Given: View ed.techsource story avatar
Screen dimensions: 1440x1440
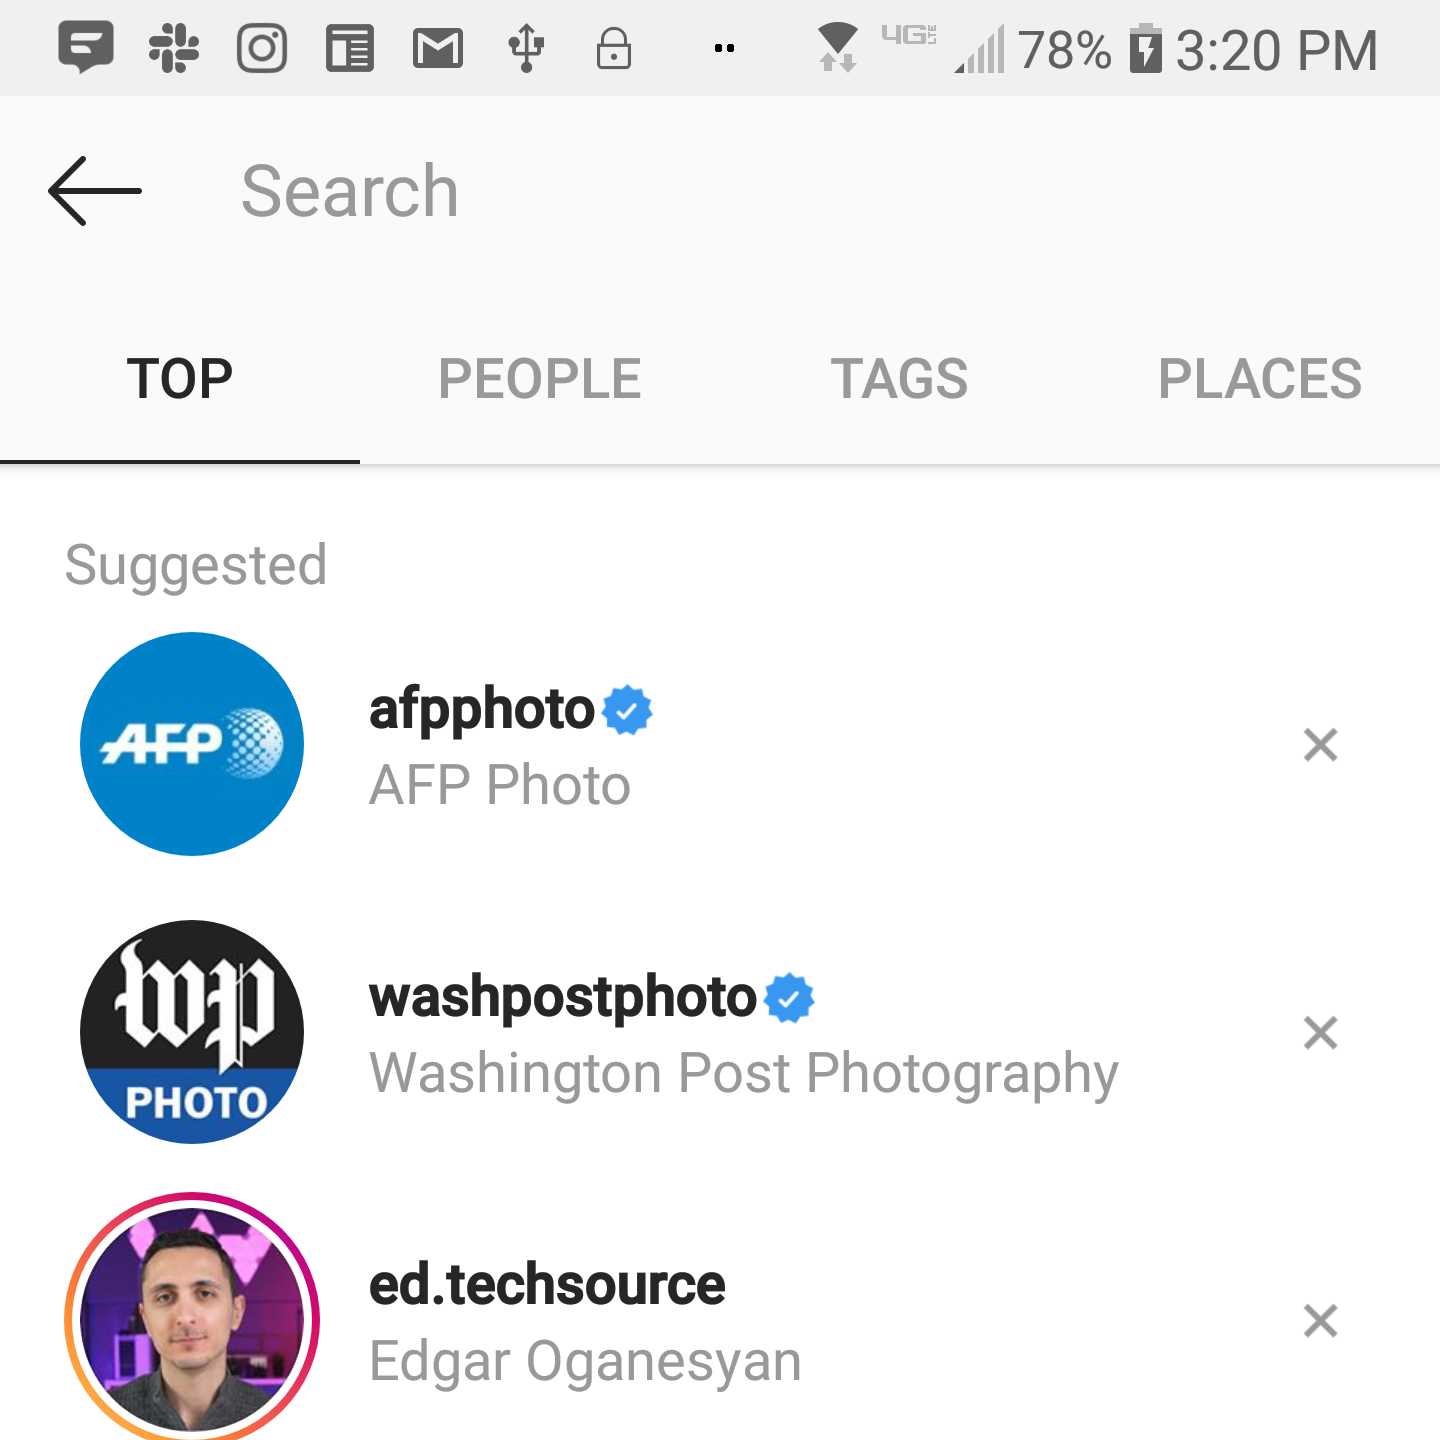Looking at the screenshot, I should (192, 1318).
